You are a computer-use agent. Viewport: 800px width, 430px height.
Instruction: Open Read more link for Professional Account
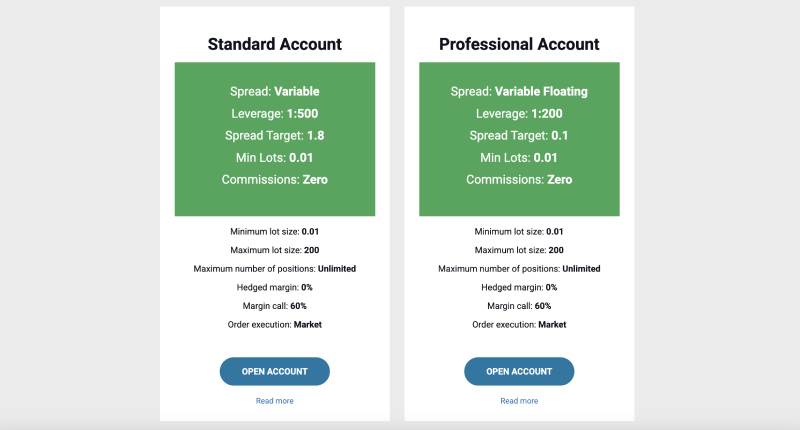point(519,401)
